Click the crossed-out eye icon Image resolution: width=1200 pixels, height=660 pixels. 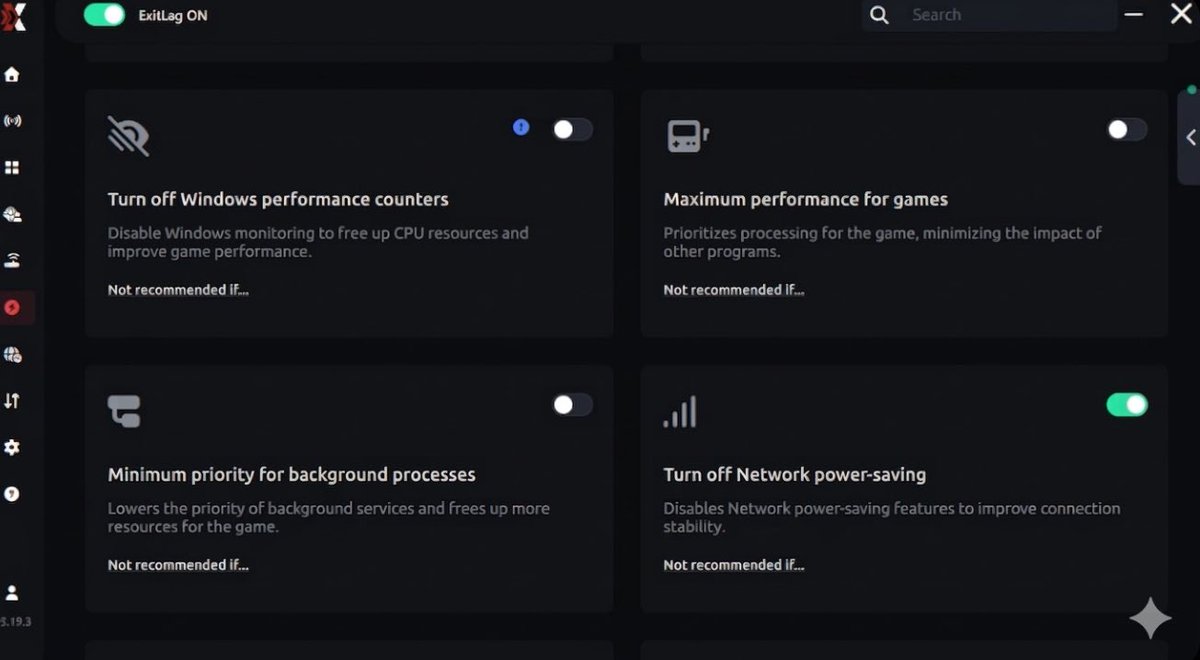[128, 135]
